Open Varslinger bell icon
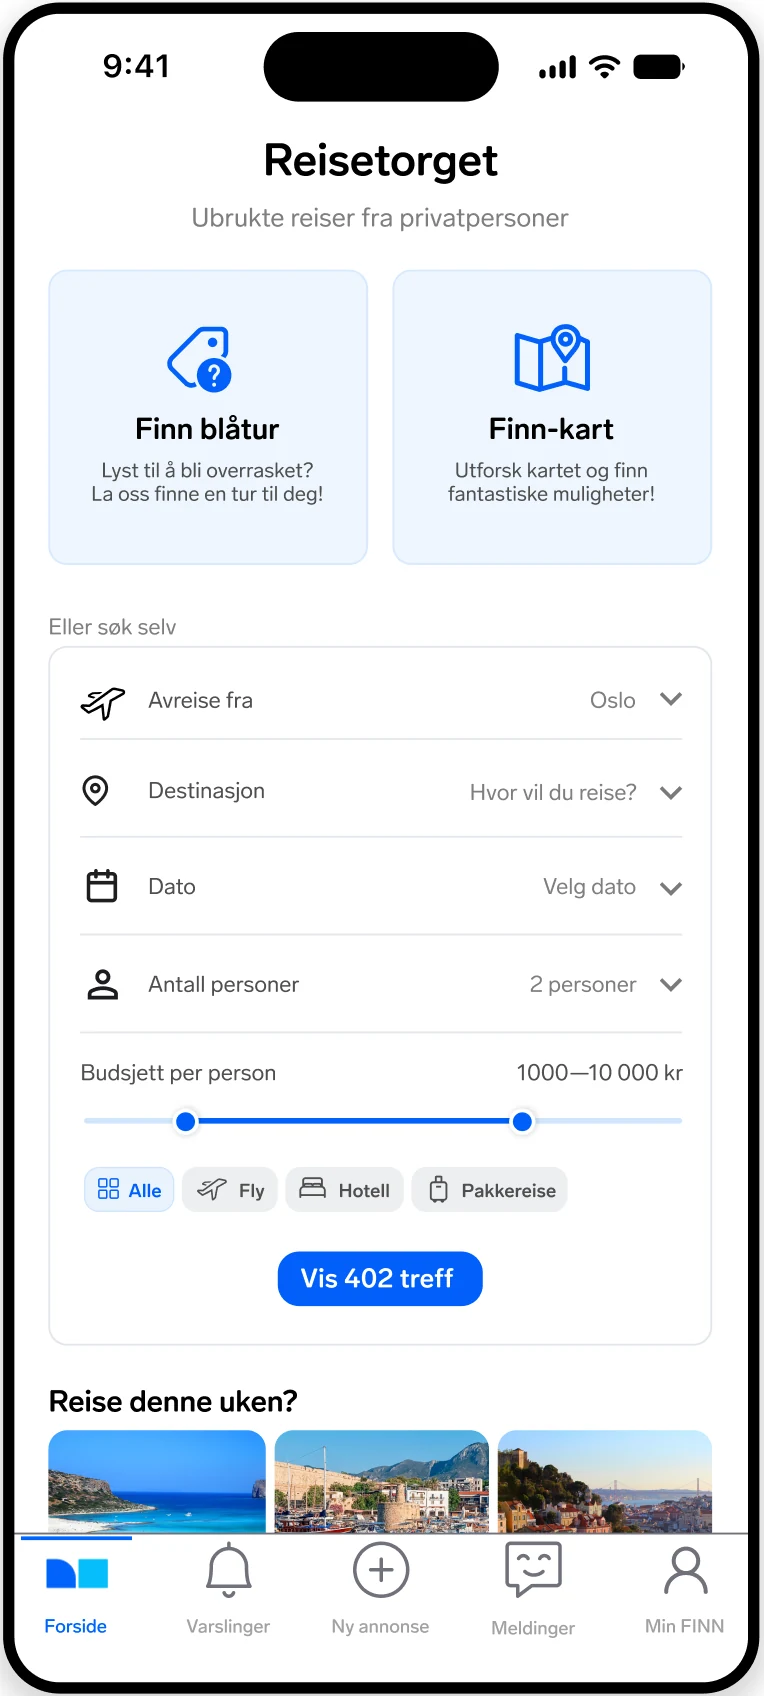This screenshot has height=1696, width=764. pyautogui.click(x=228, y=1570)
